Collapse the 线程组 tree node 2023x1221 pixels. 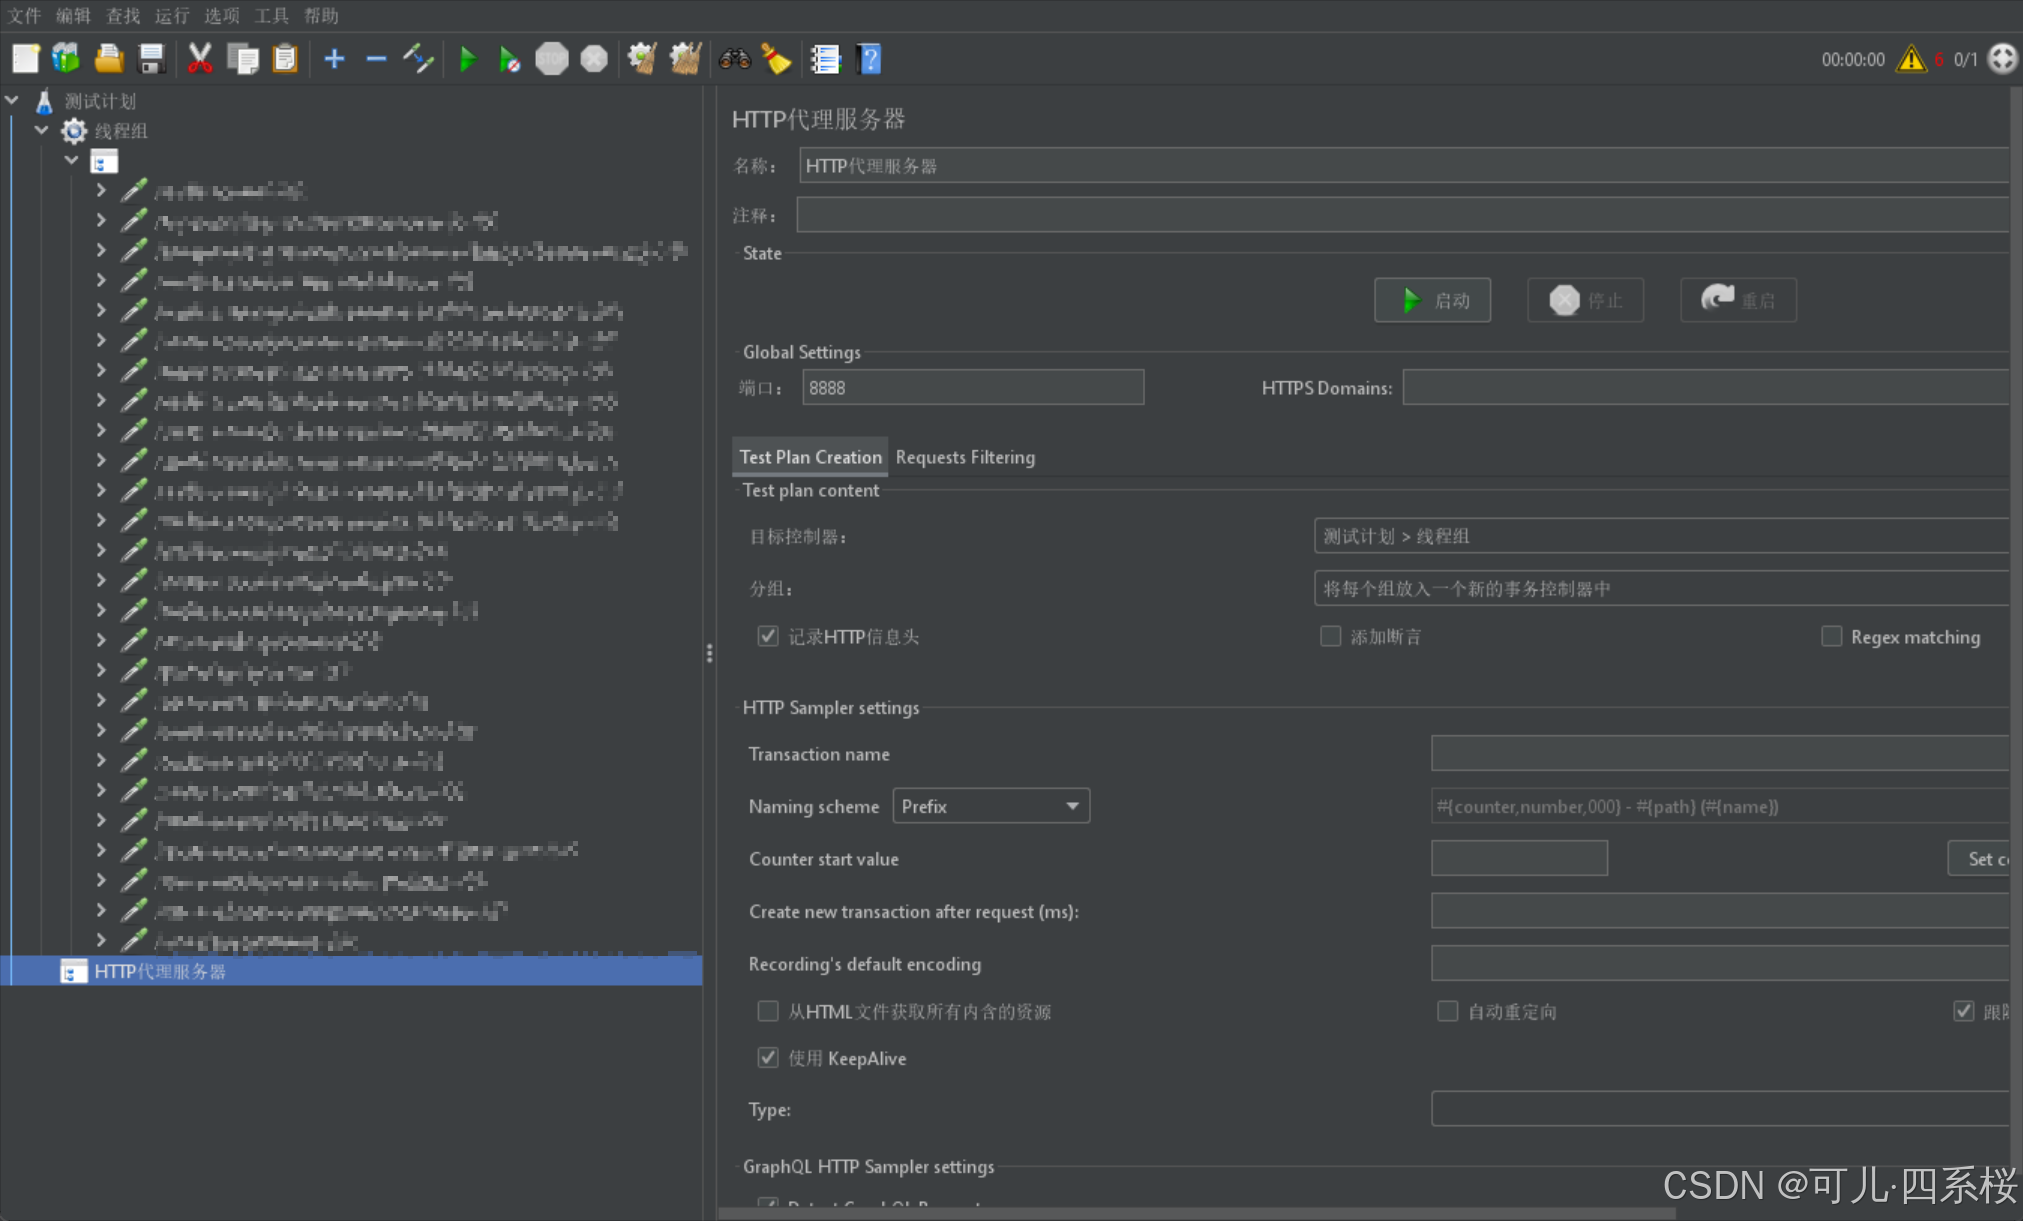(42, 130)
